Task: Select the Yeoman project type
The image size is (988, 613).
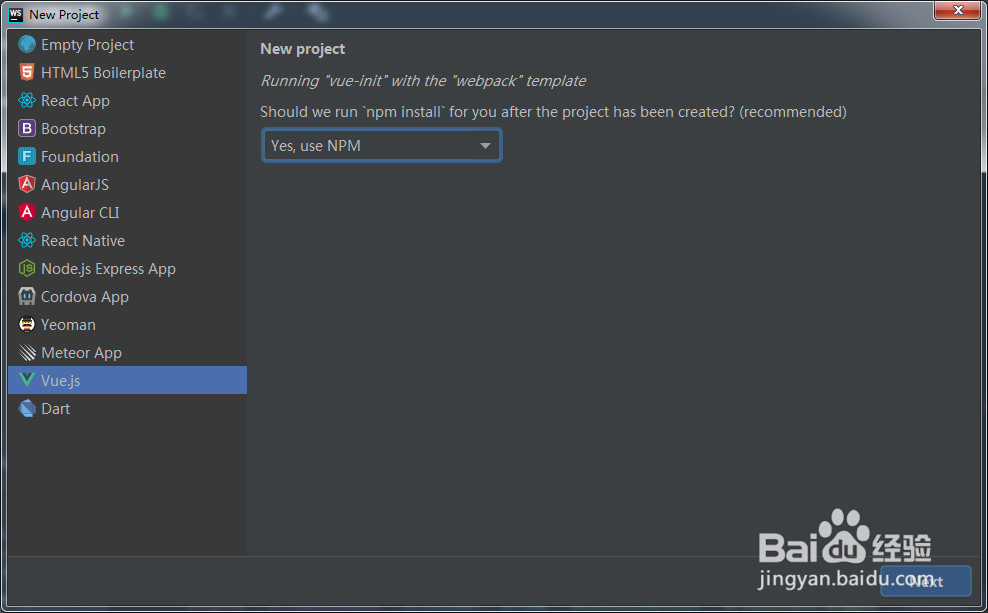Action: [x=68, y=325]
